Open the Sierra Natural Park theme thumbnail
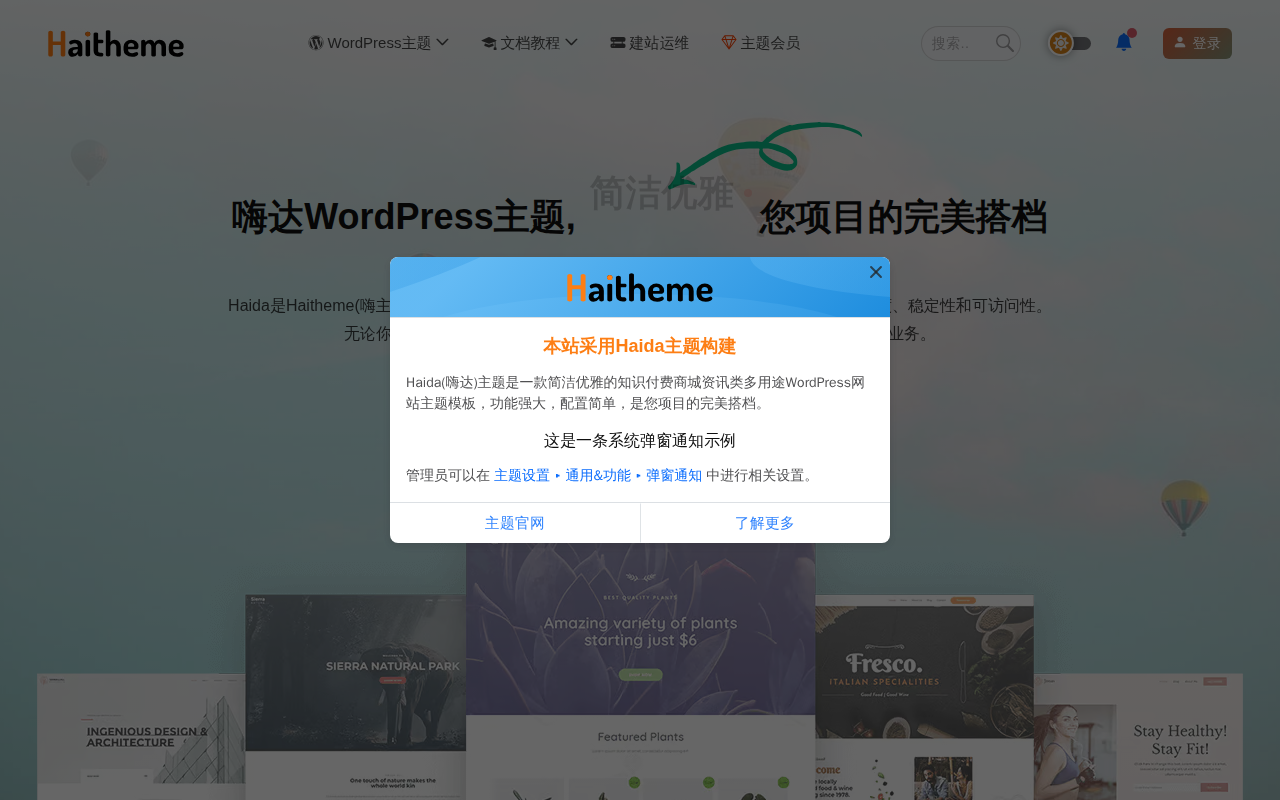1280x800 pixels. click(356, 697)
